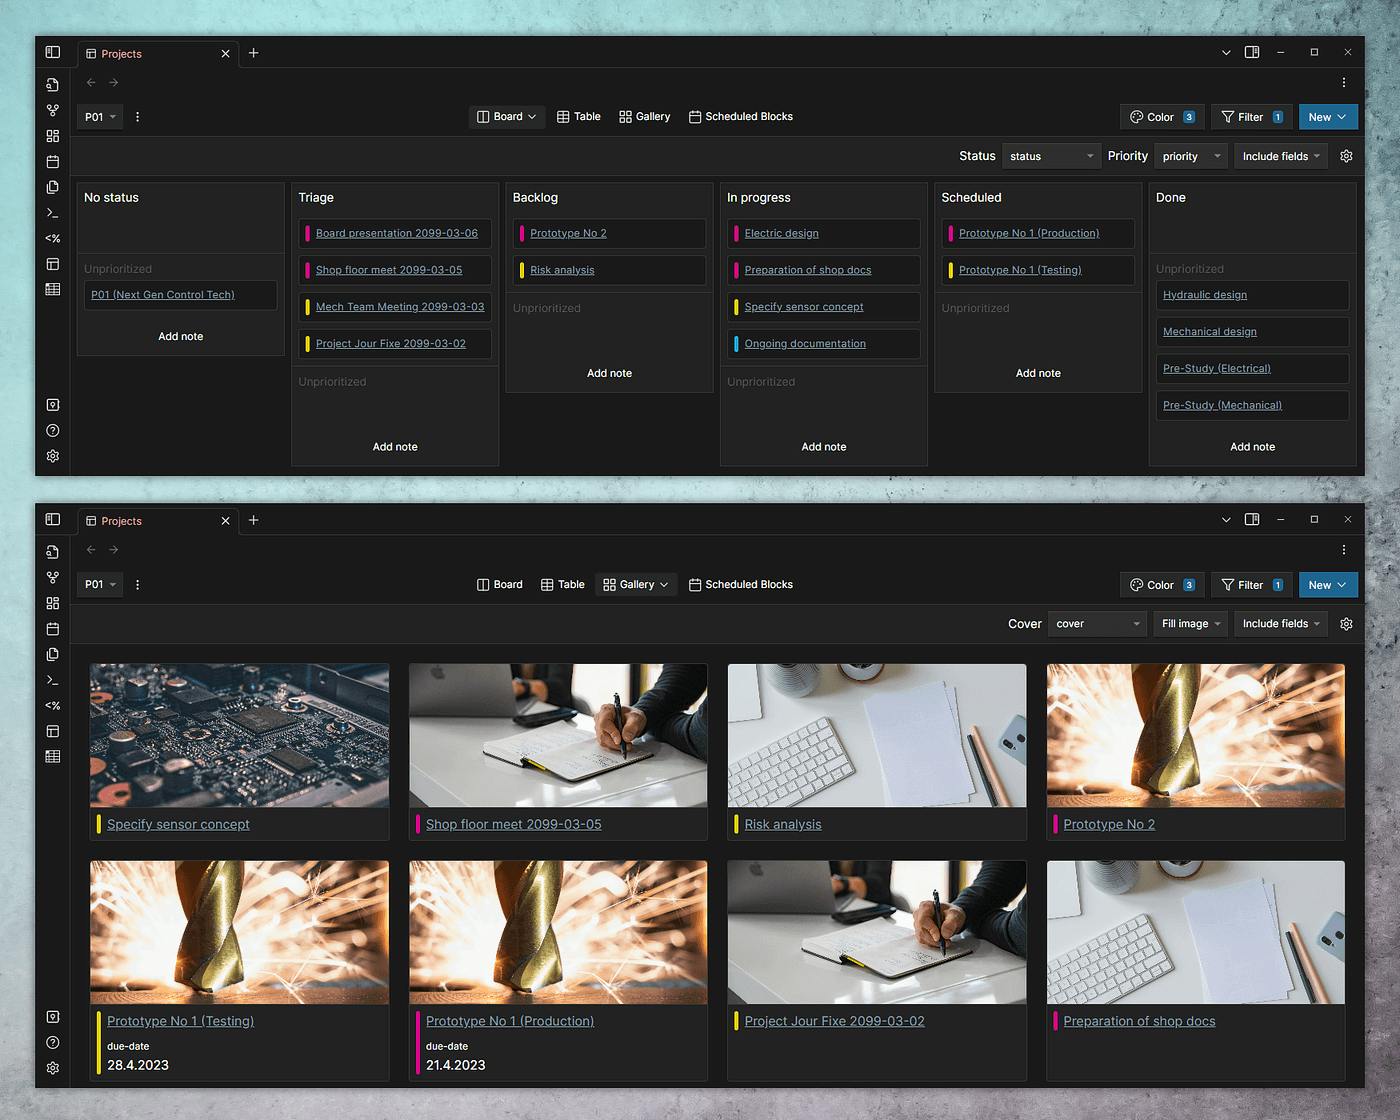
Task: Click the Prototype No 2 cover thumbnail
Action: pos(1195,735)
